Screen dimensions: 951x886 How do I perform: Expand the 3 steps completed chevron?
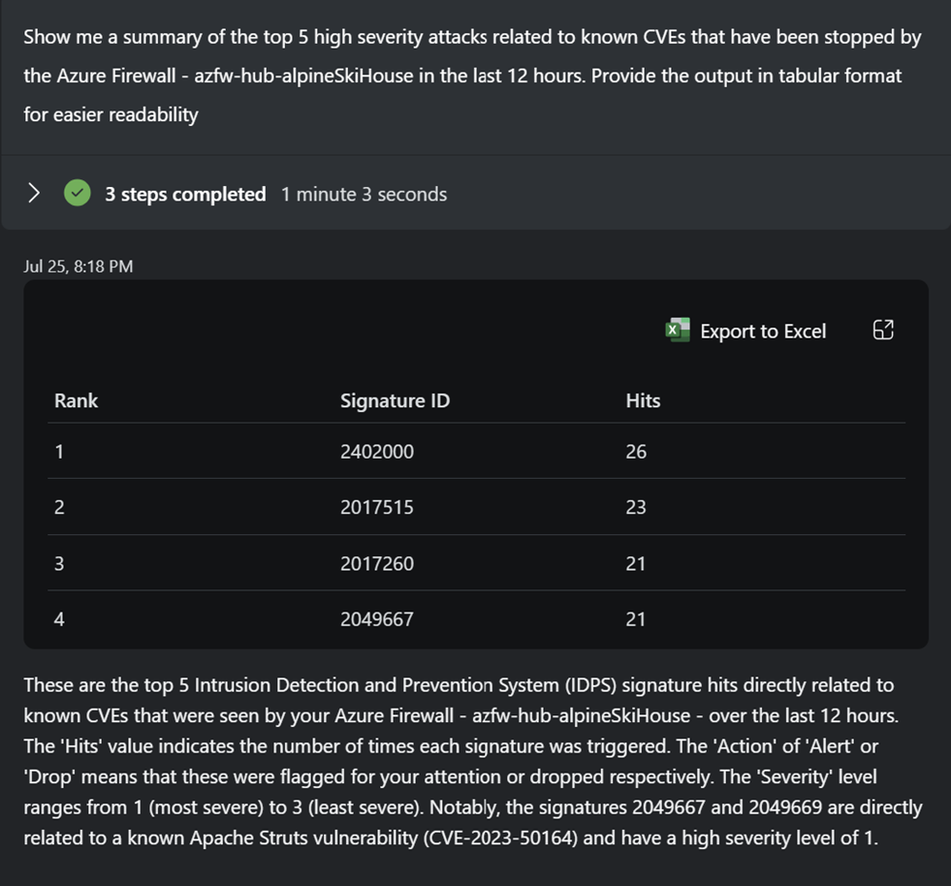pos(34,193)
